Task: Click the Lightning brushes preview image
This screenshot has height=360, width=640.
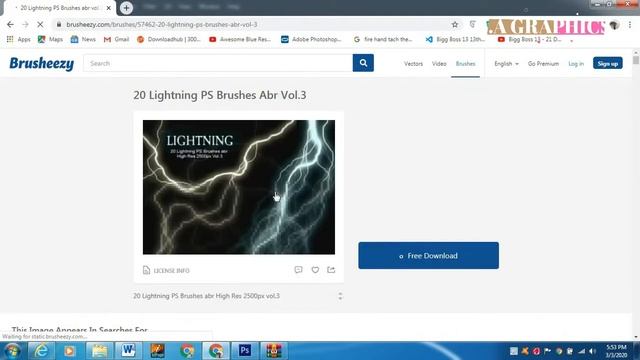Action: click(x=239, y=187)
